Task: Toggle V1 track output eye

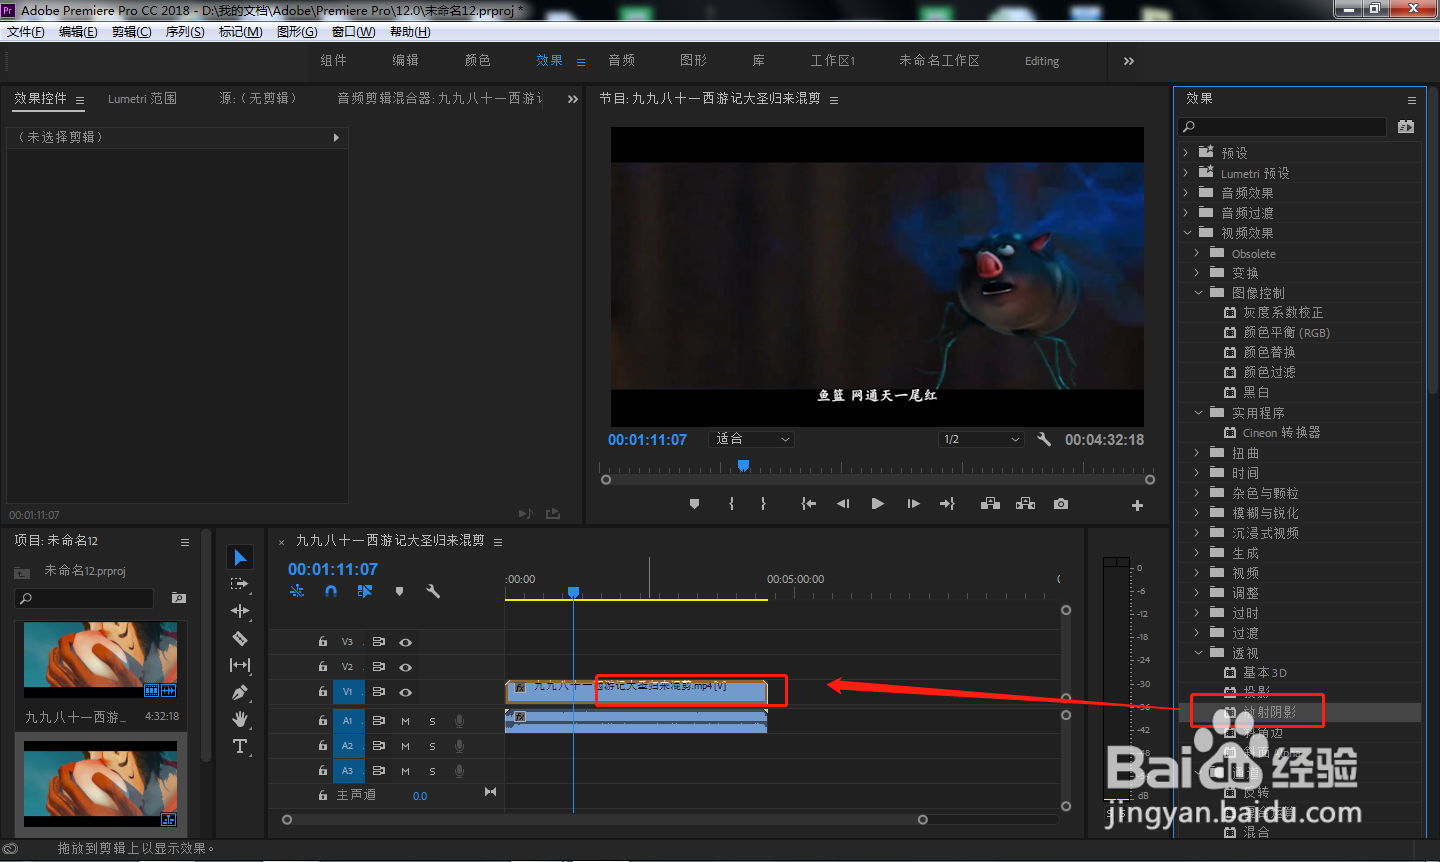Action: (405, 692)
